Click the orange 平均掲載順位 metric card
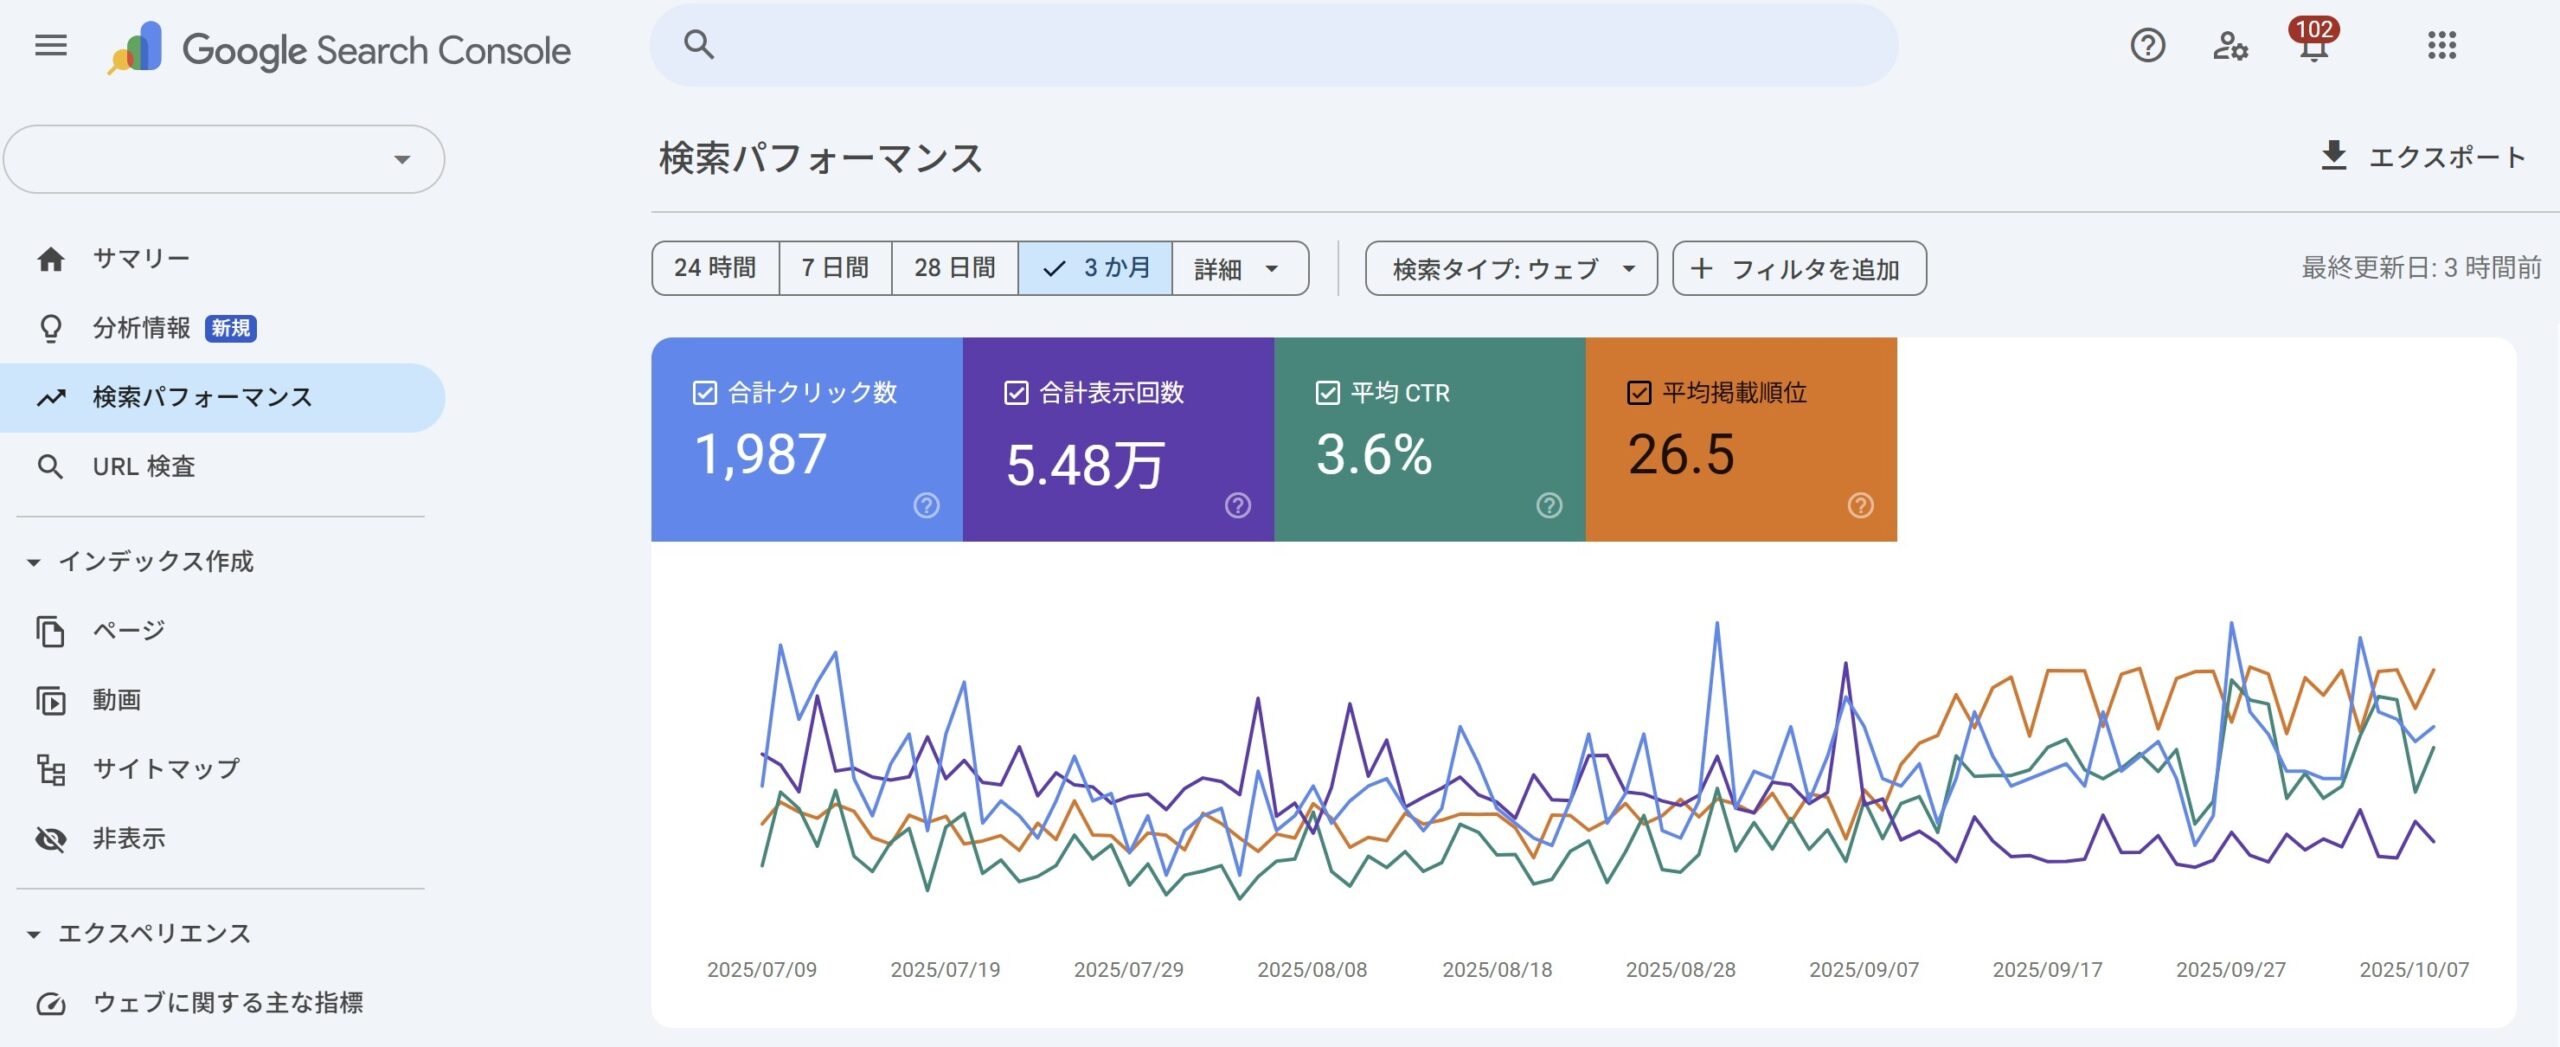The image size is (2560, 1047). point(1740,440)
